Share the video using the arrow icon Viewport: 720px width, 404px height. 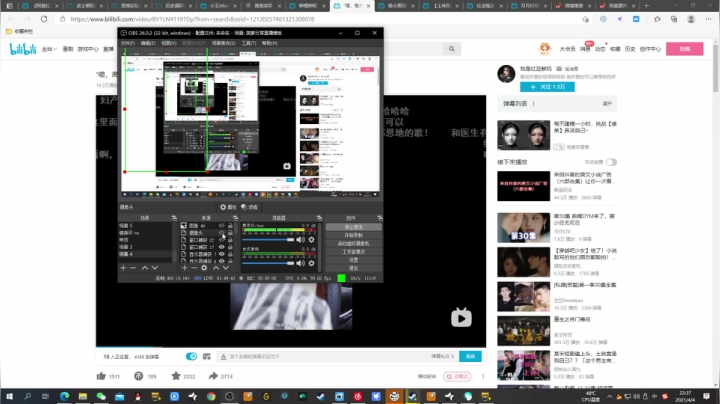[x=213, y=376]
